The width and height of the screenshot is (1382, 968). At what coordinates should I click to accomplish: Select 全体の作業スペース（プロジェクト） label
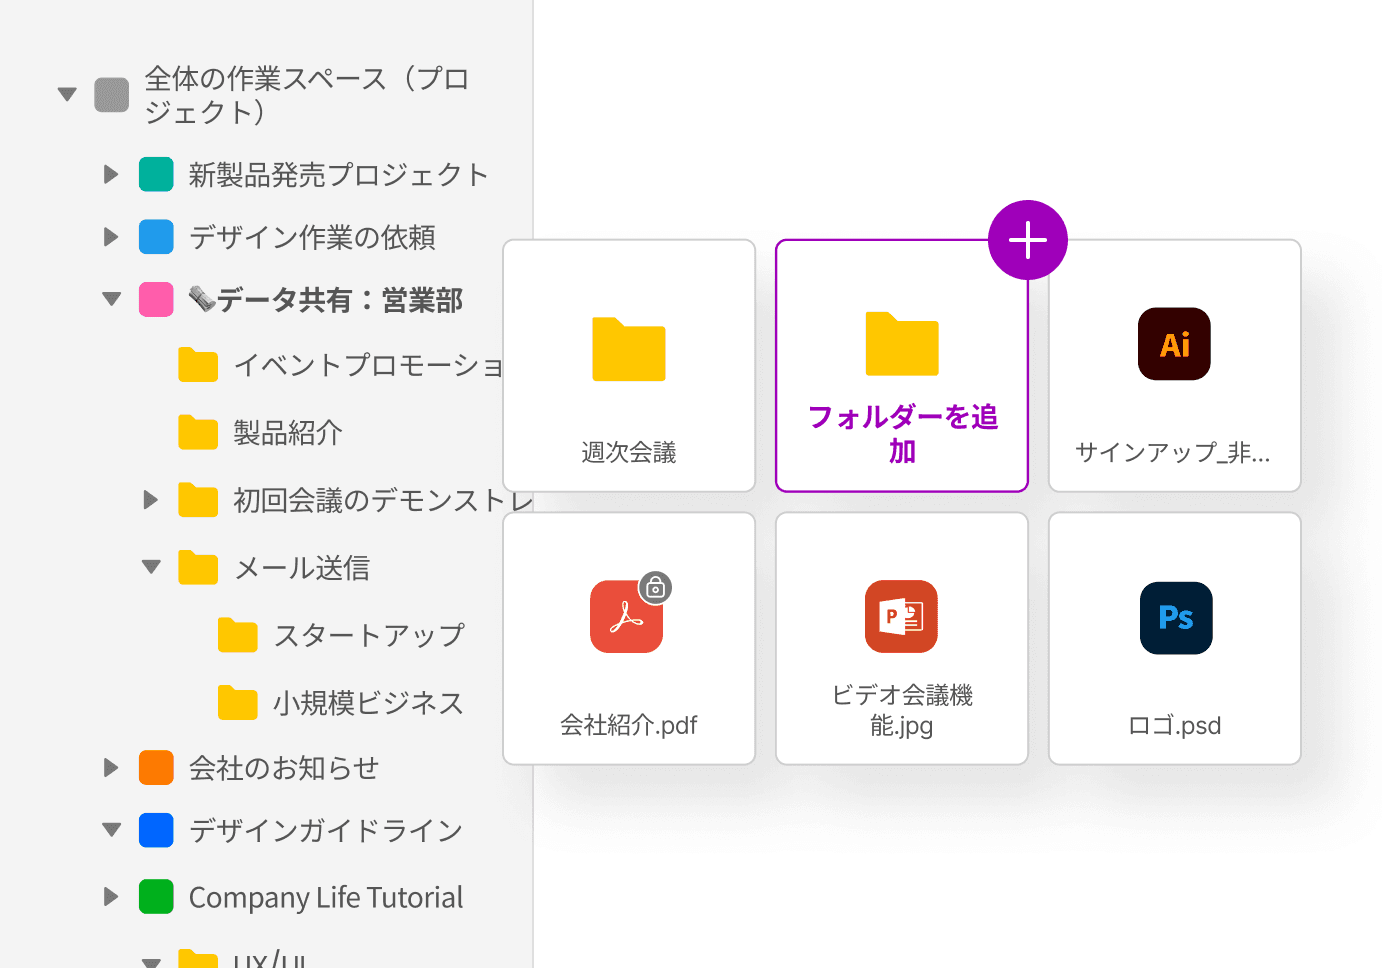point(307,95)
